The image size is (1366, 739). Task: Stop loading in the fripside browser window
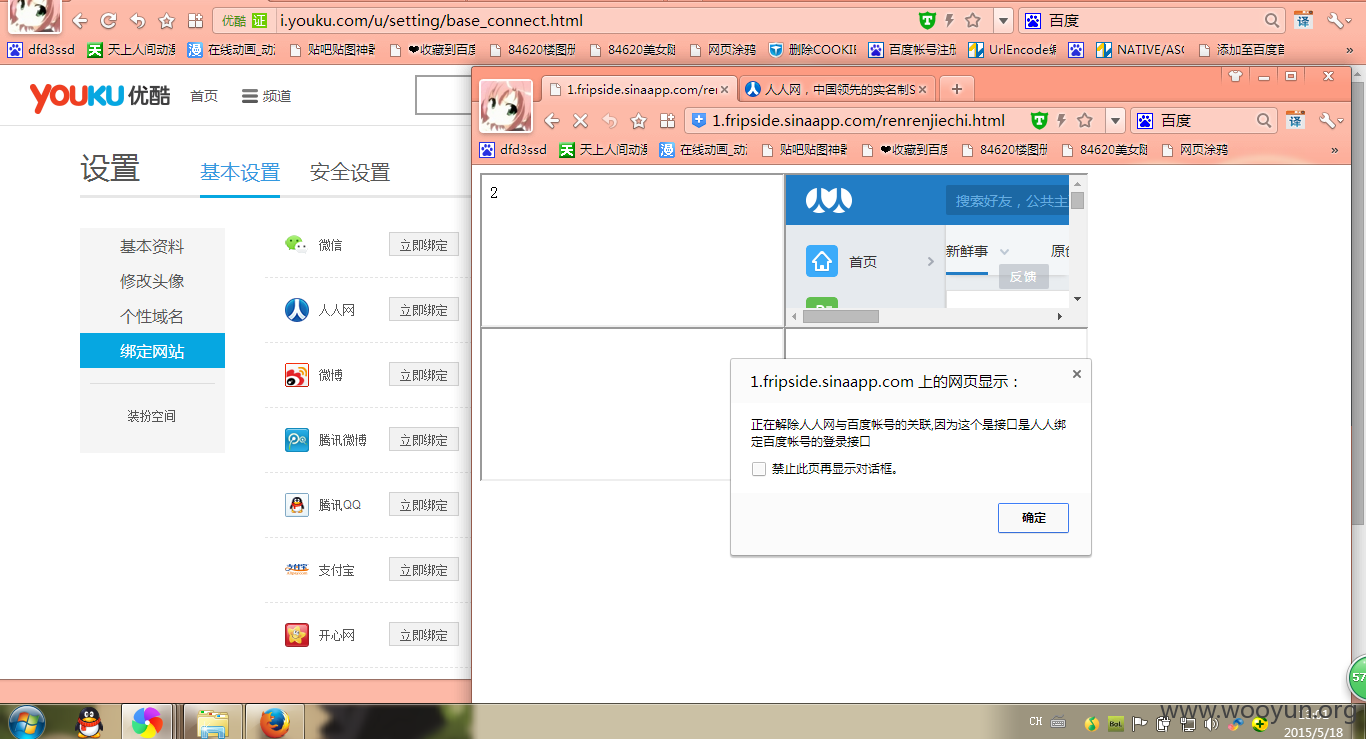(x=580, y=121)
